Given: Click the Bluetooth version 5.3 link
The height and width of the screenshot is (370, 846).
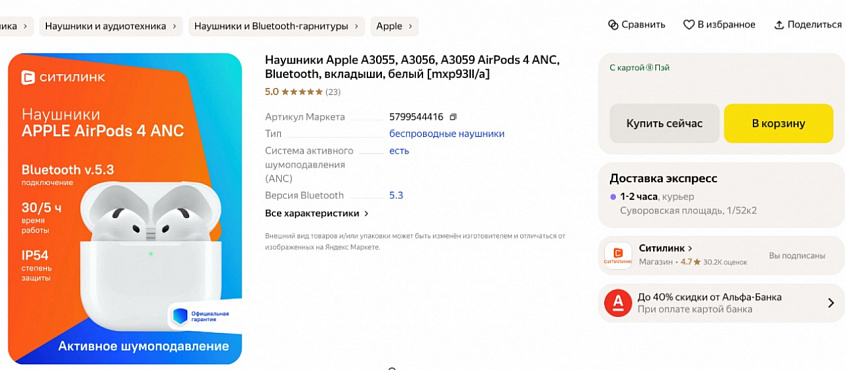Looking at the screenshot, I should [x=396, y=196].
